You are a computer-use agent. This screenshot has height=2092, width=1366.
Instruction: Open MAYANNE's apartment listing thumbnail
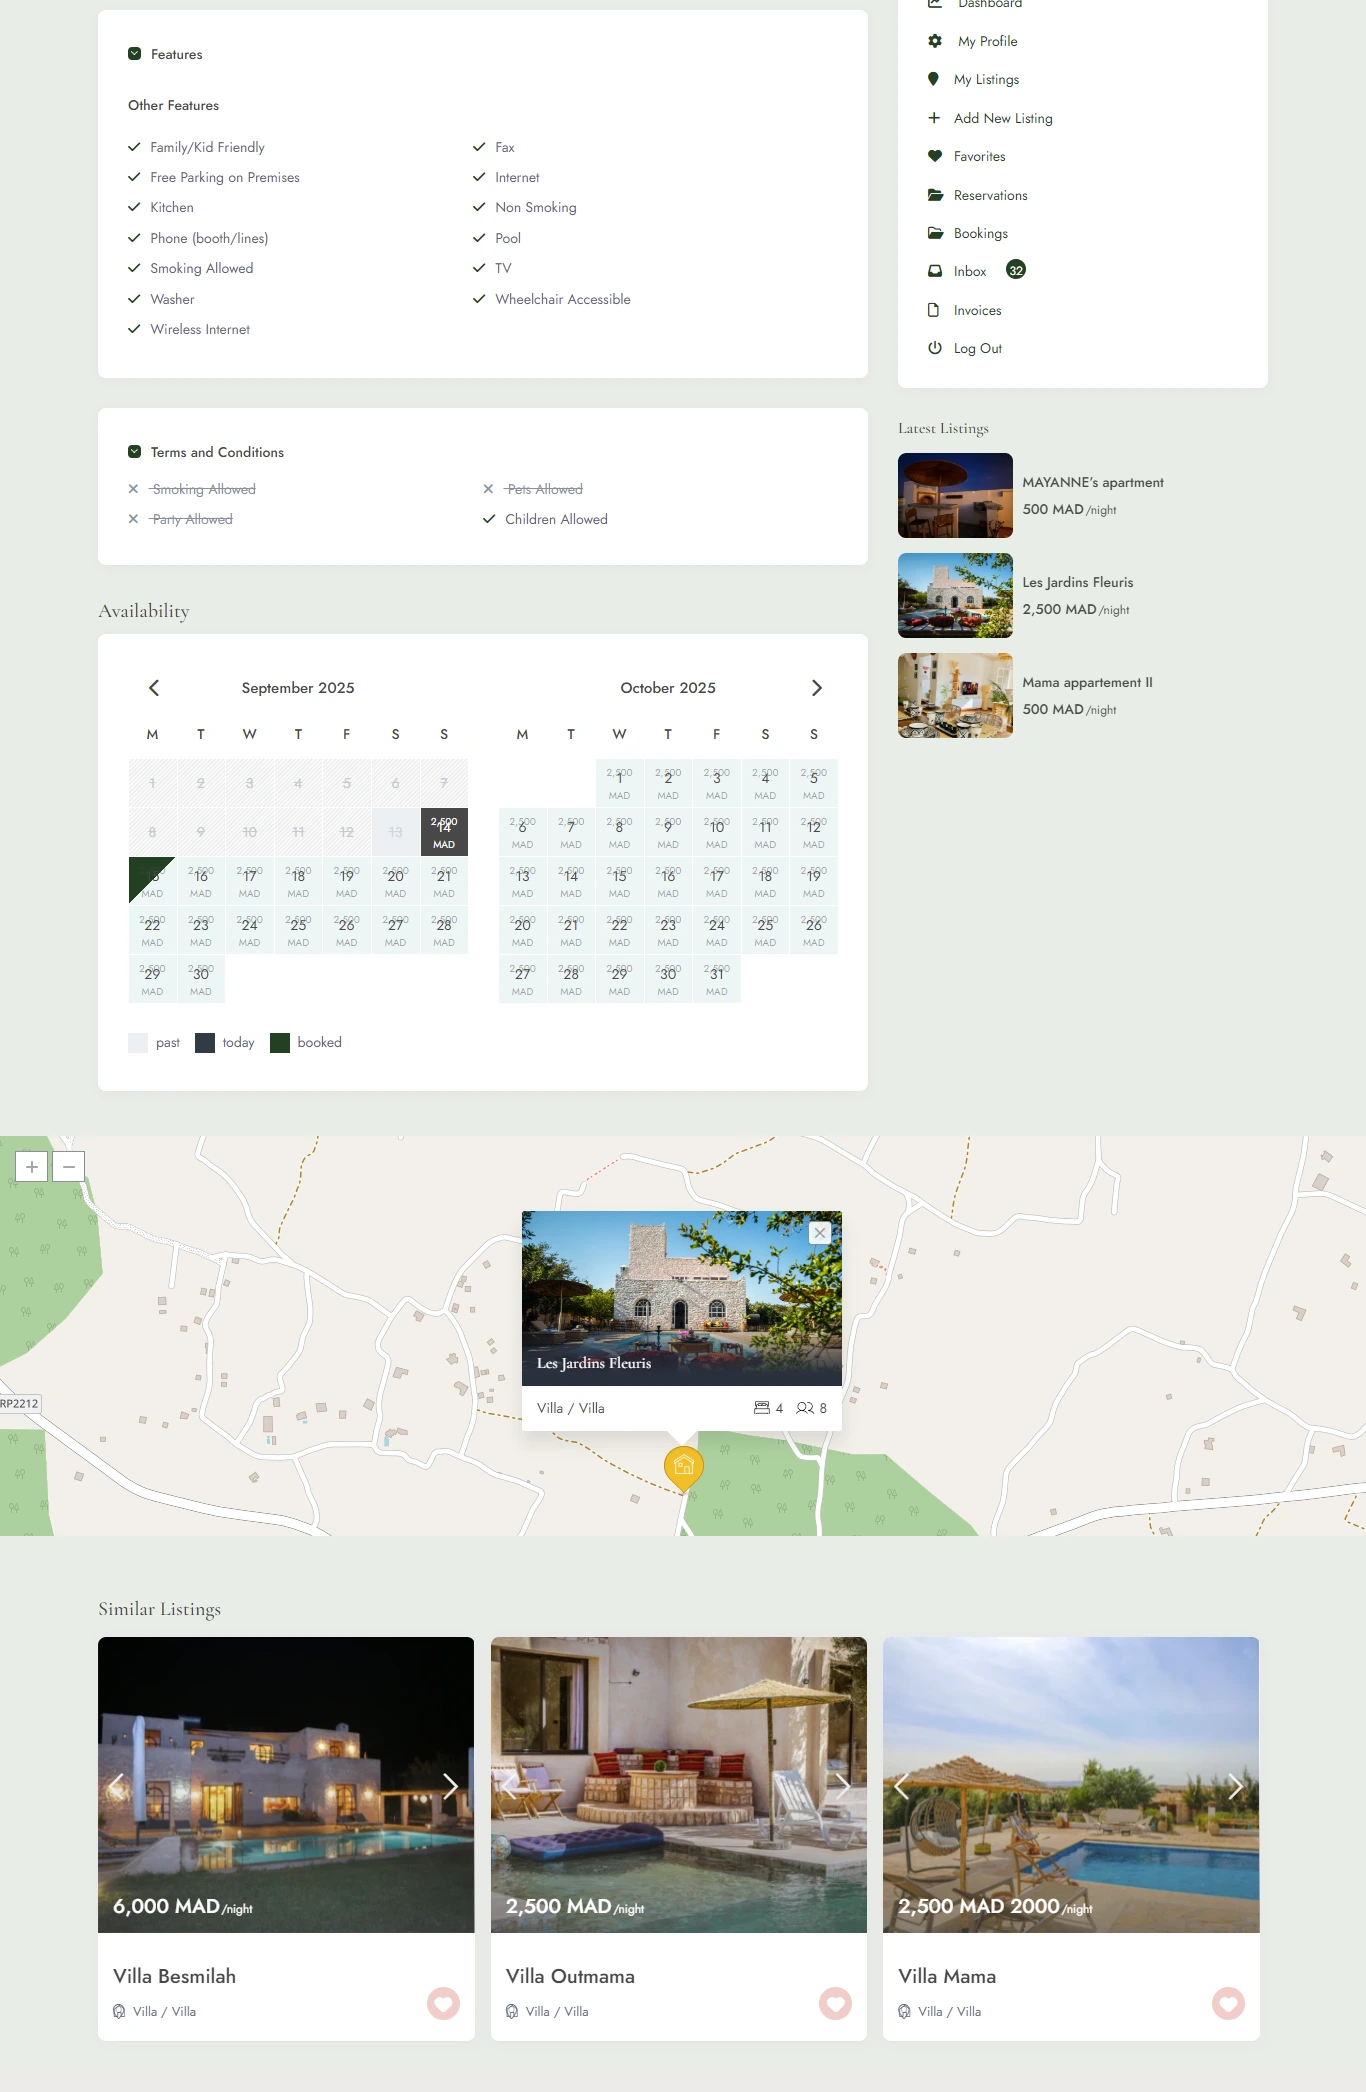(955, 496)
